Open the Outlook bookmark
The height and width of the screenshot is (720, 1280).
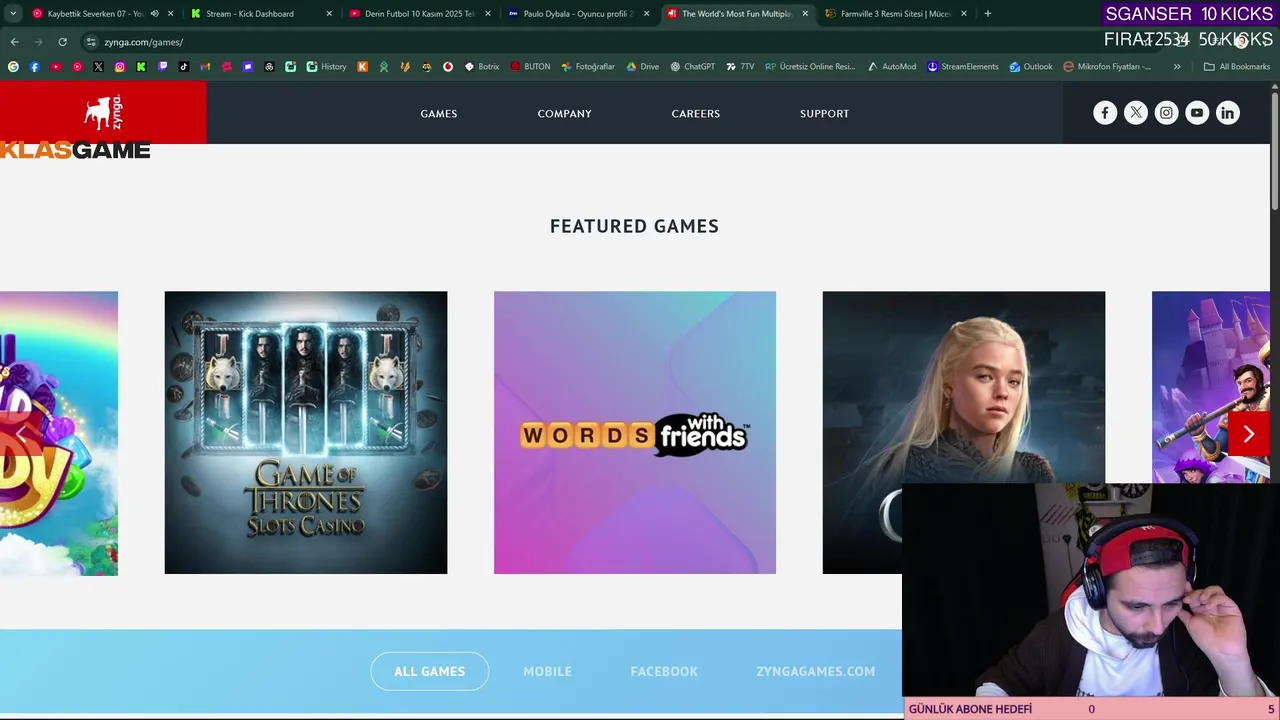pyautogui.click(x=1030, y=67)
